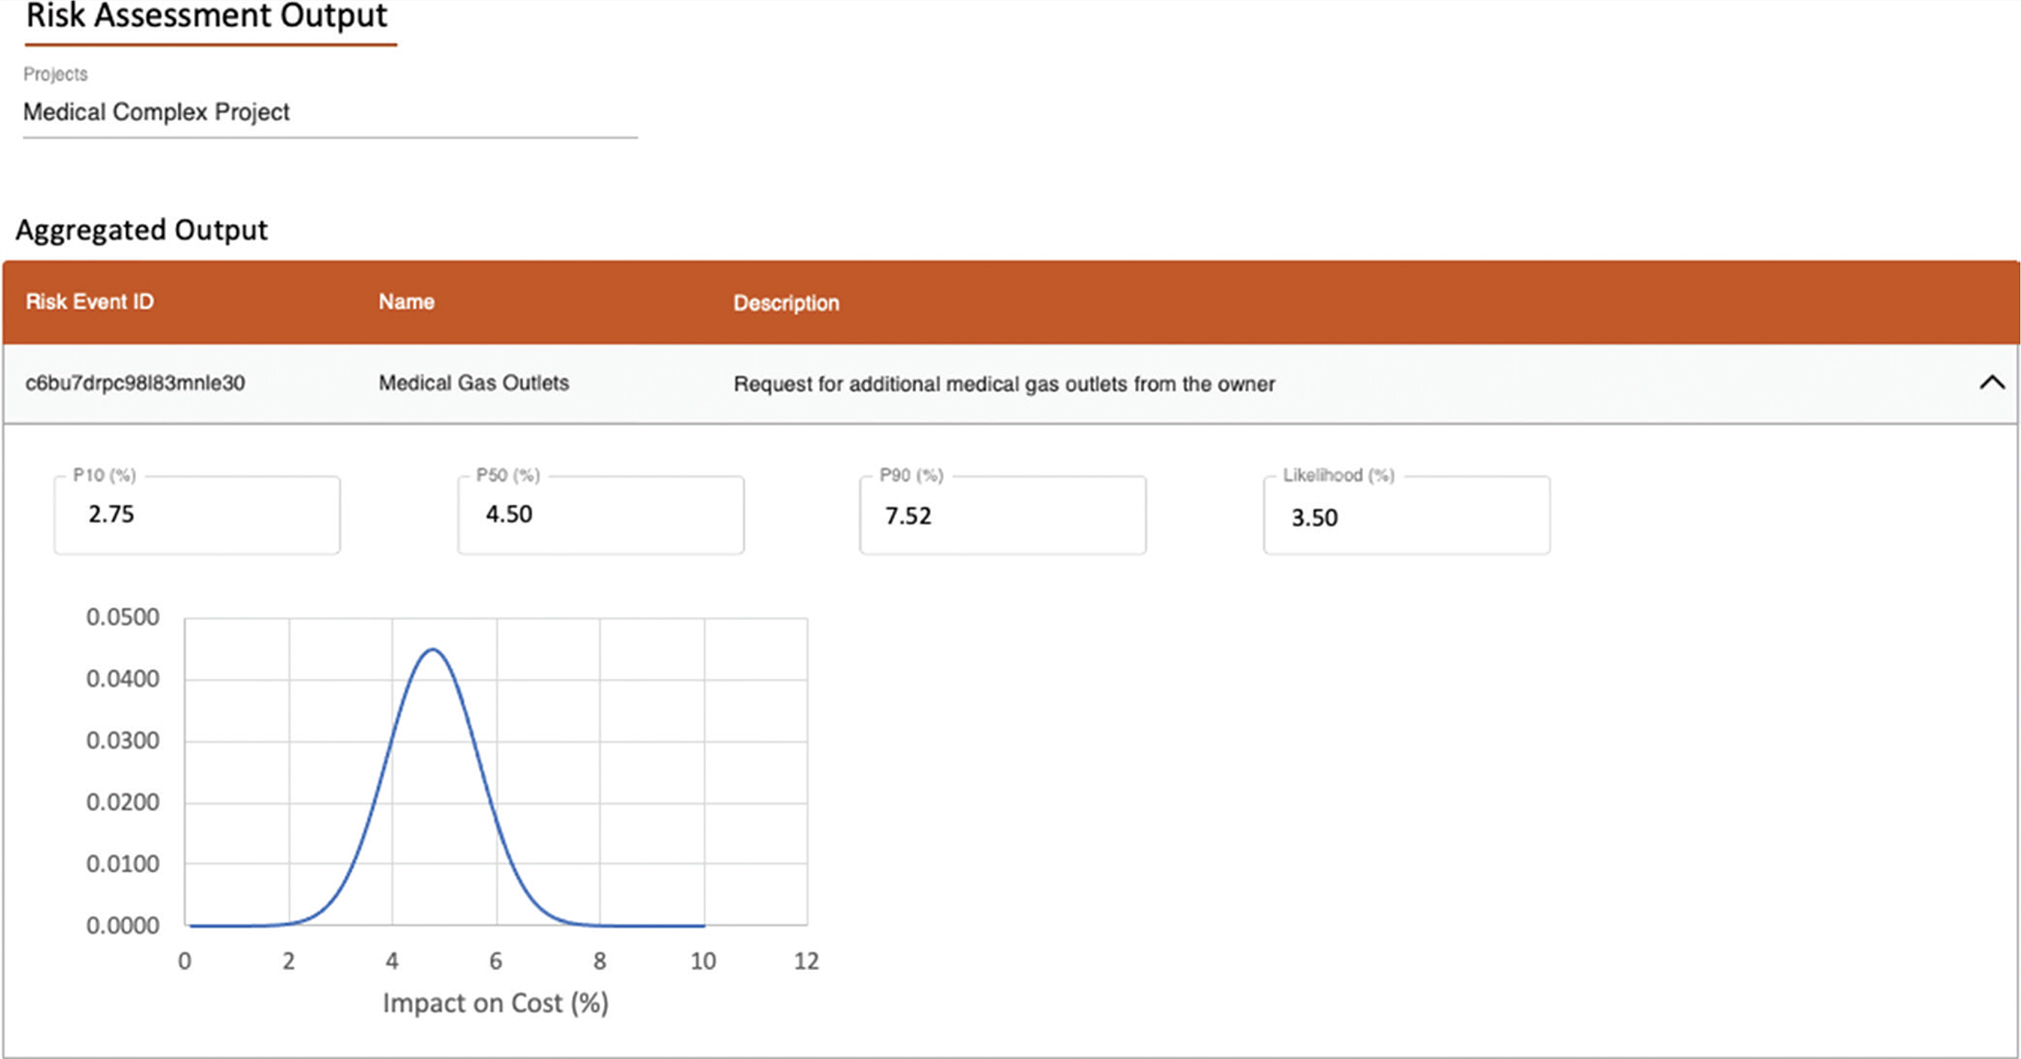Viewport: 2021px width, 1059px height.
Task: Click the 0.0000 y-axis label
Action: tap(122, 926)
